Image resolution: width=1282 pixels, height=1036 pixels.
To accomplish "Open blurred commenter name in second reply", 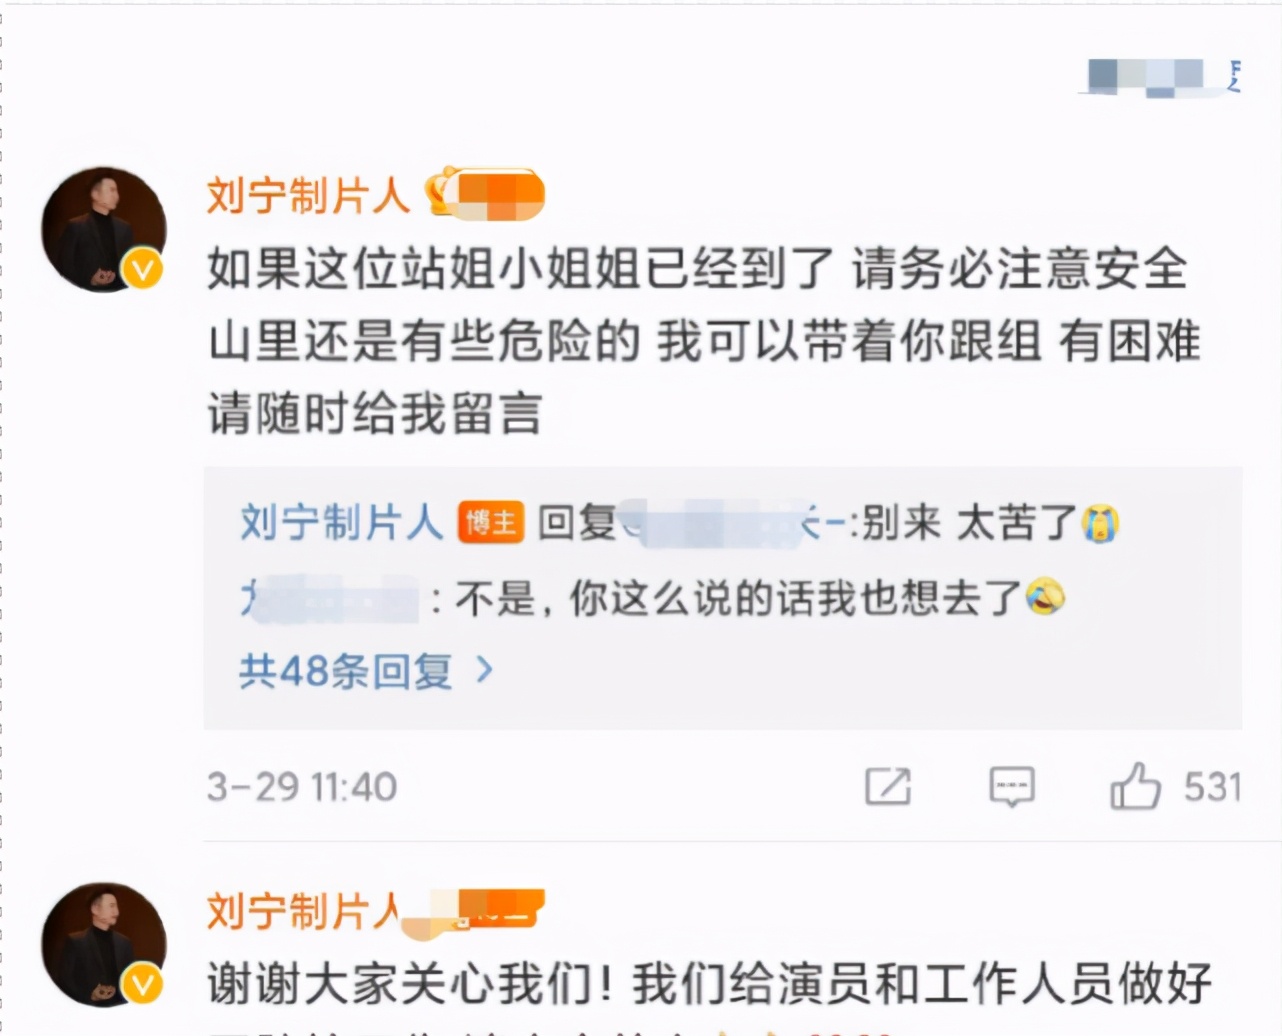I will tap(330, 598).
